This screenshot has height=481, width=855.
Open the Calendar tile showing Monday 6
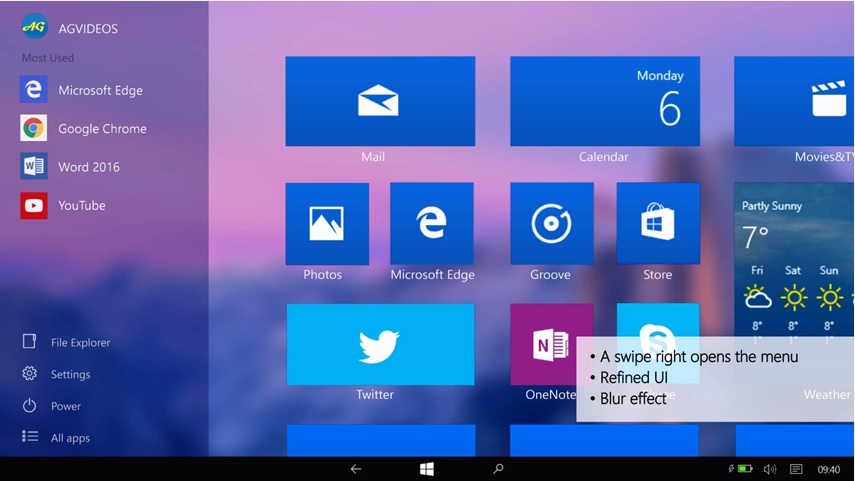click(605, 101)
